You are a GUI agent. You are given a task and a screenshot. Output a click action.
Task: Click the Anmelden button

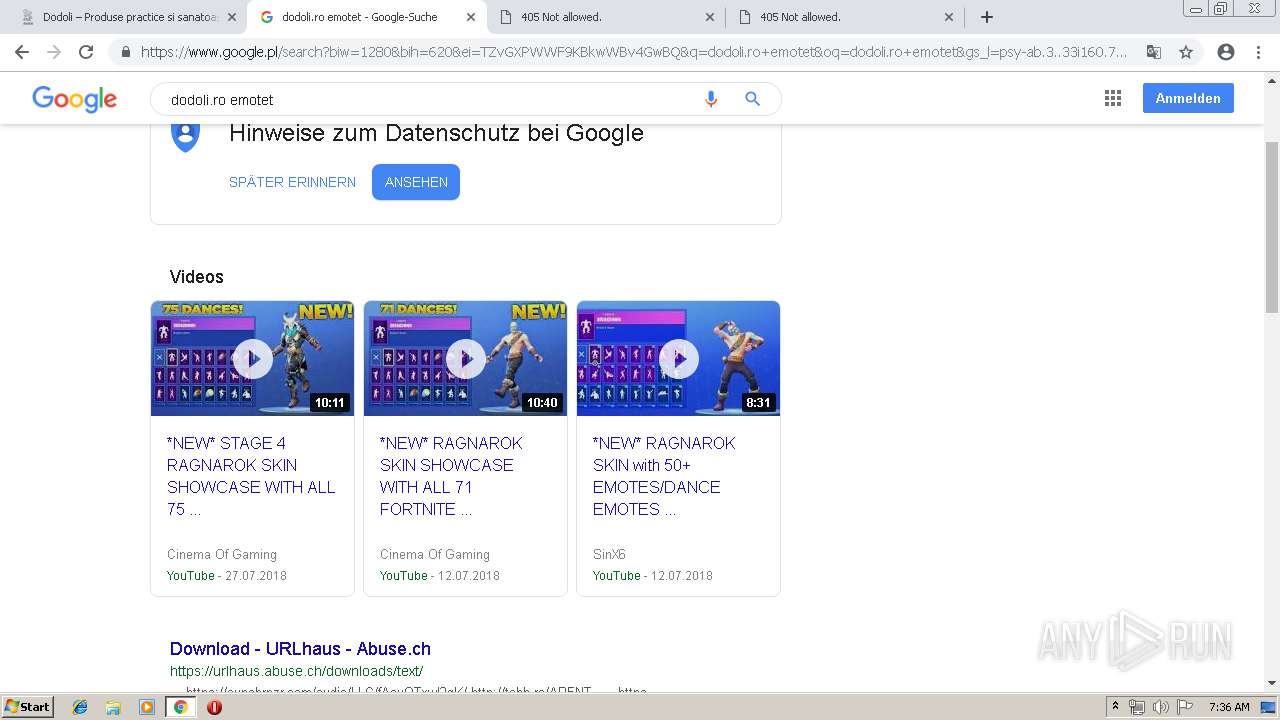point(1188,98)
